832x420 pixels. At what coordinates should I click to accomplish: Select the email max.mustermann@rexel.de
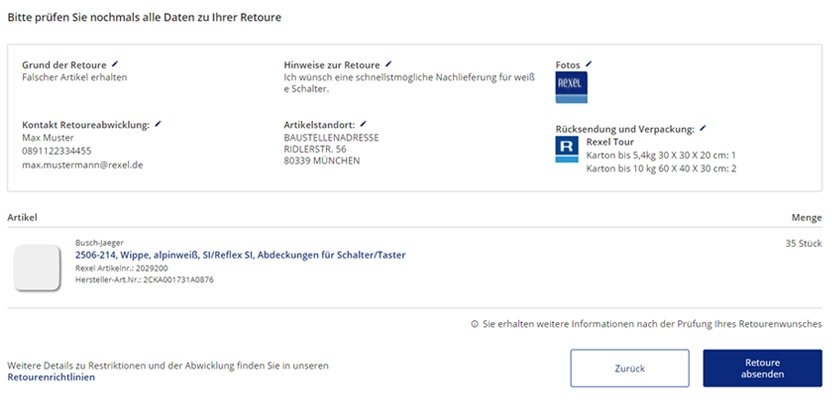click(x=82, y=165)
